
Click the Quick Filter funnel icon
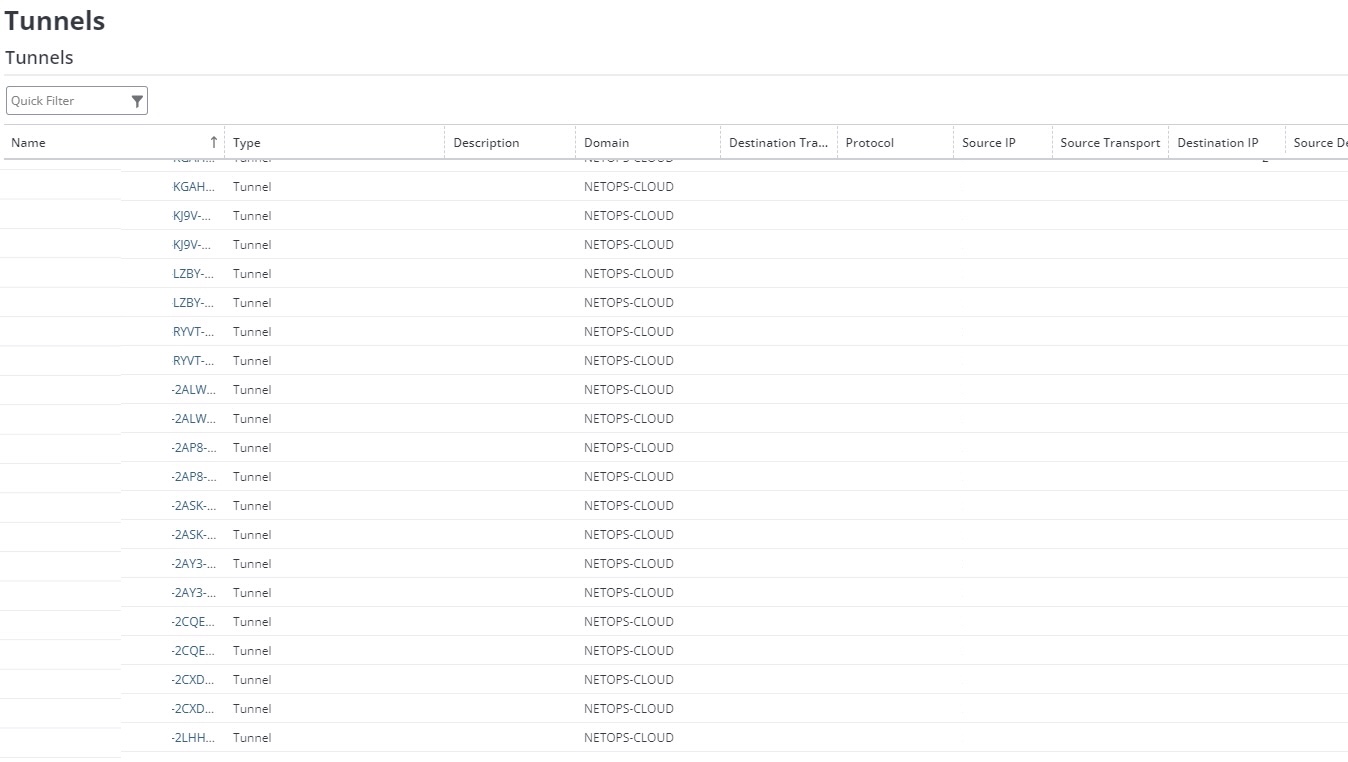[x=137, y=101]
